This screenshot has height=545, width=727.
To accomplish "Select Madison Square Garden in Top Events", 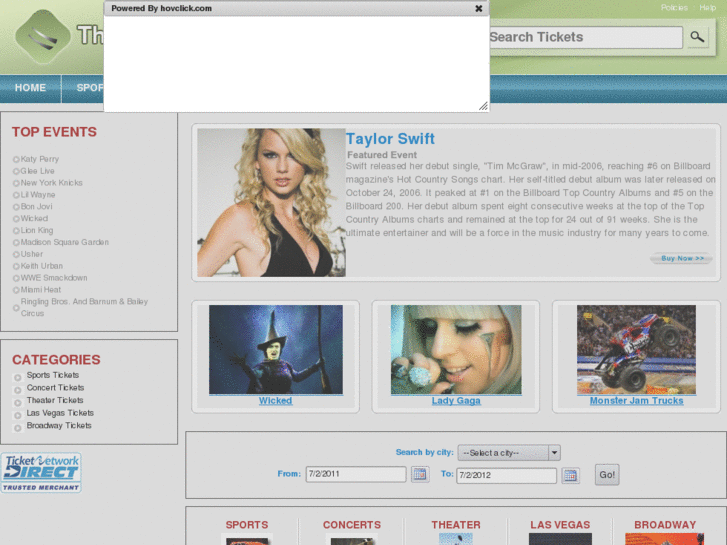I will [x=64, y=242].
